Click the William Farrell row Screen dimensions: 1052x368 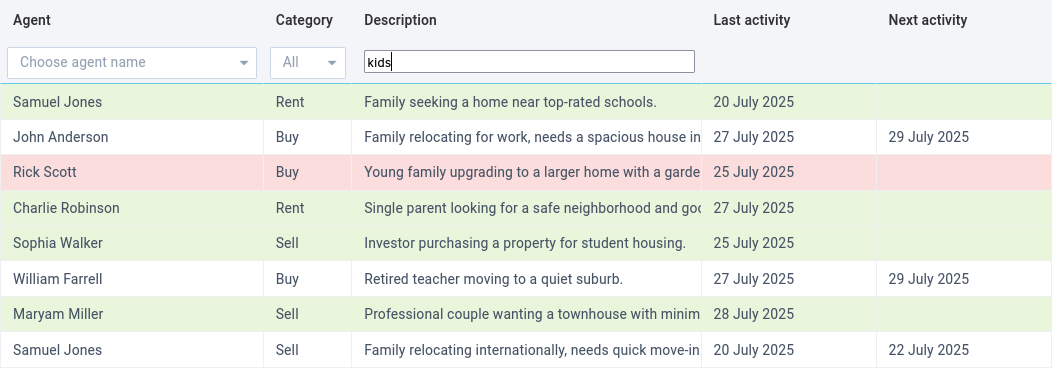tap(526, 279)
